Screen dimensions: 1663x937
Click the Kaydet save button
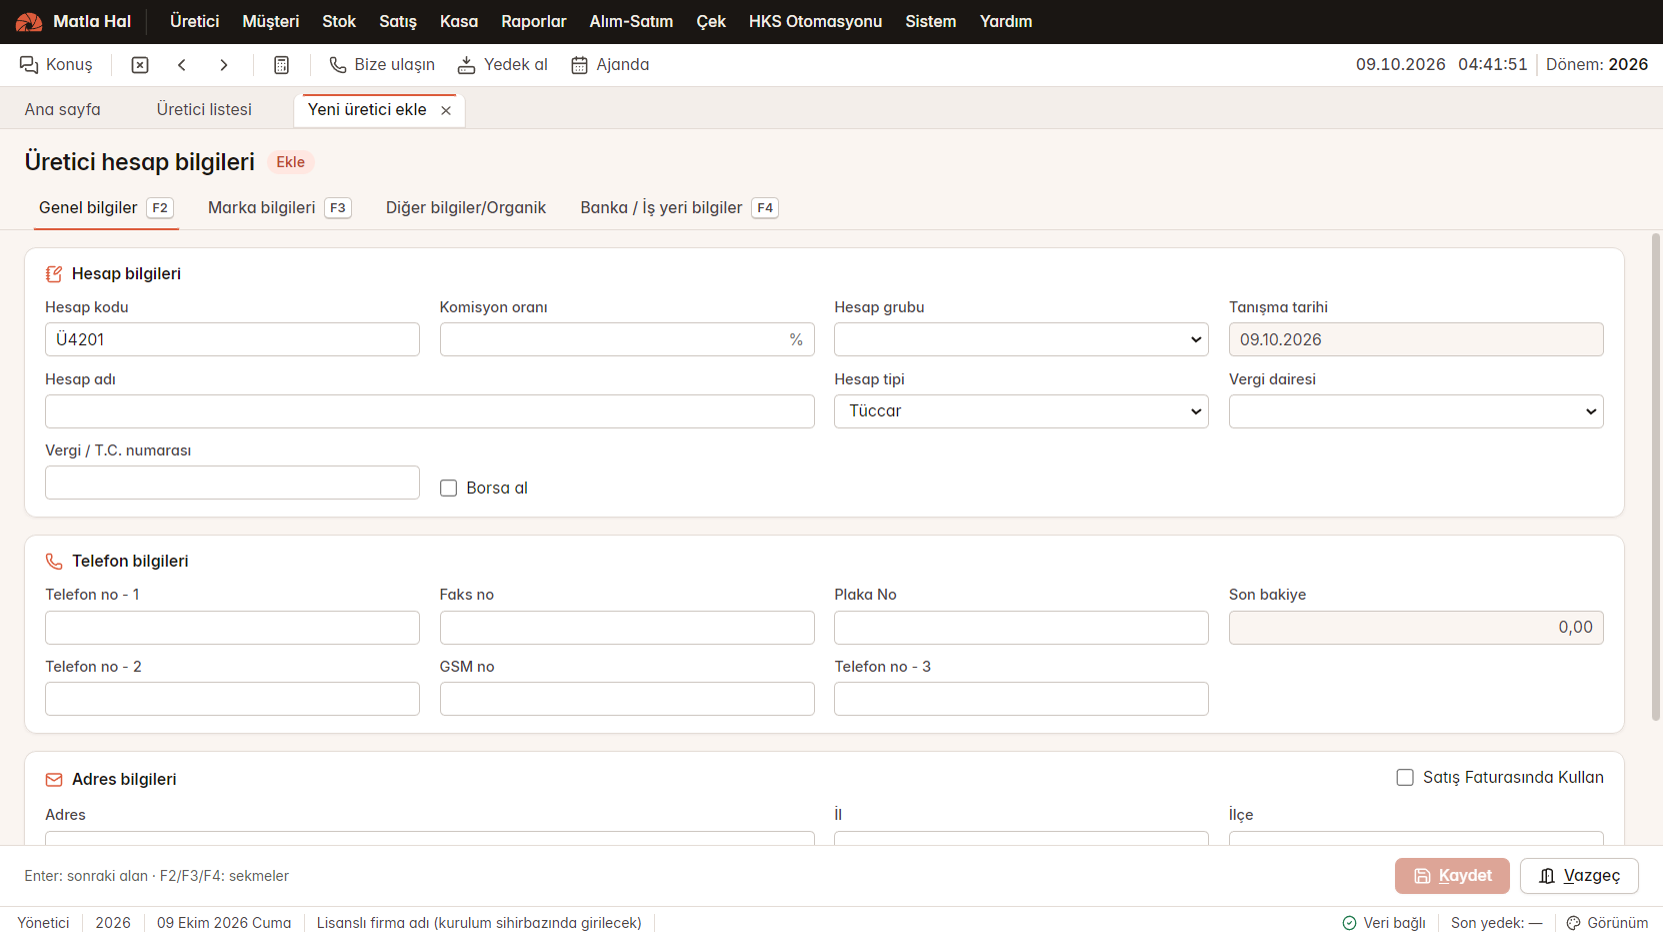click(1452, 876)
